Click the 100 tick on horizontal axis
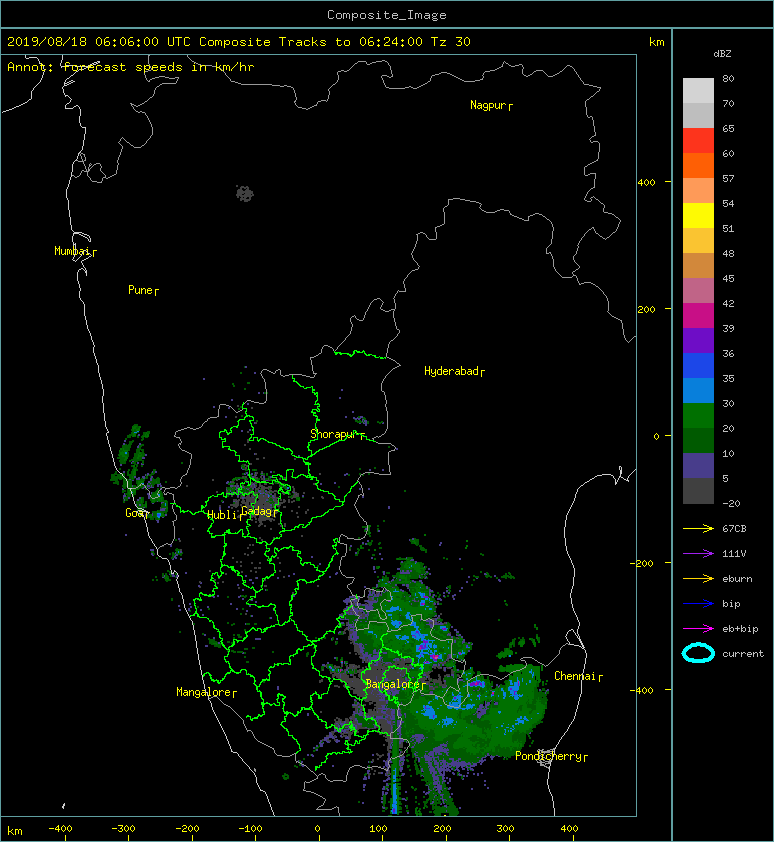The width and height of the screenshot is (774, 842). [378, 829]
